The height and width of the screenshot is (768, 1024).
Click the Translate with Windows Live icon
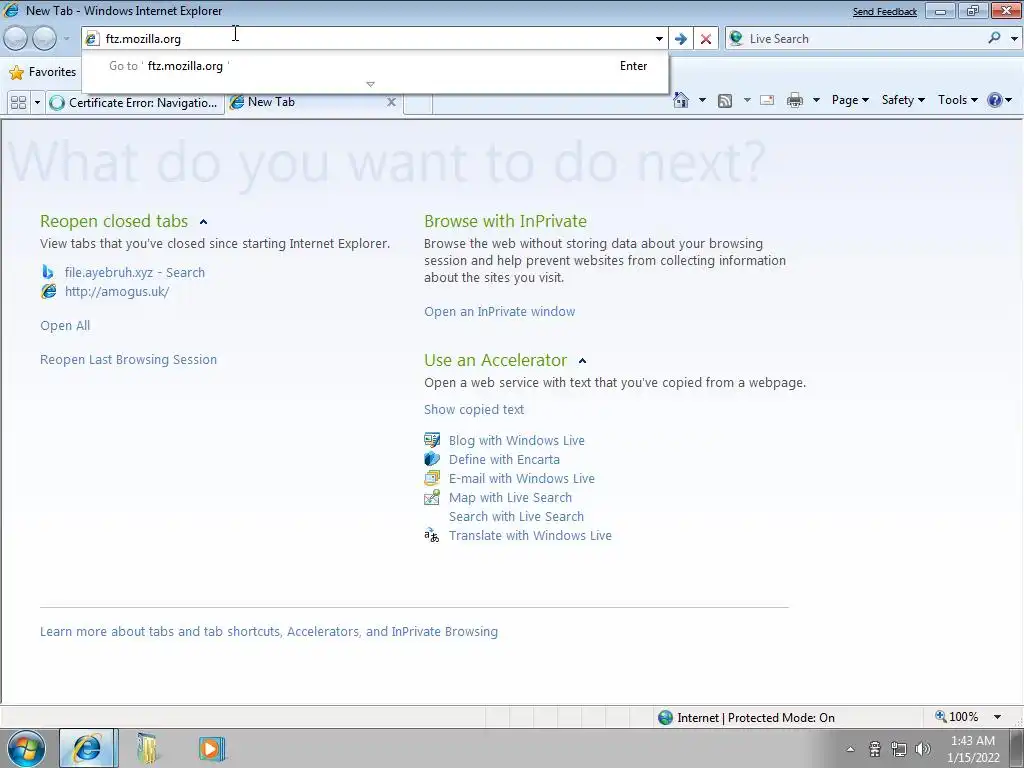tap(432, 536)
